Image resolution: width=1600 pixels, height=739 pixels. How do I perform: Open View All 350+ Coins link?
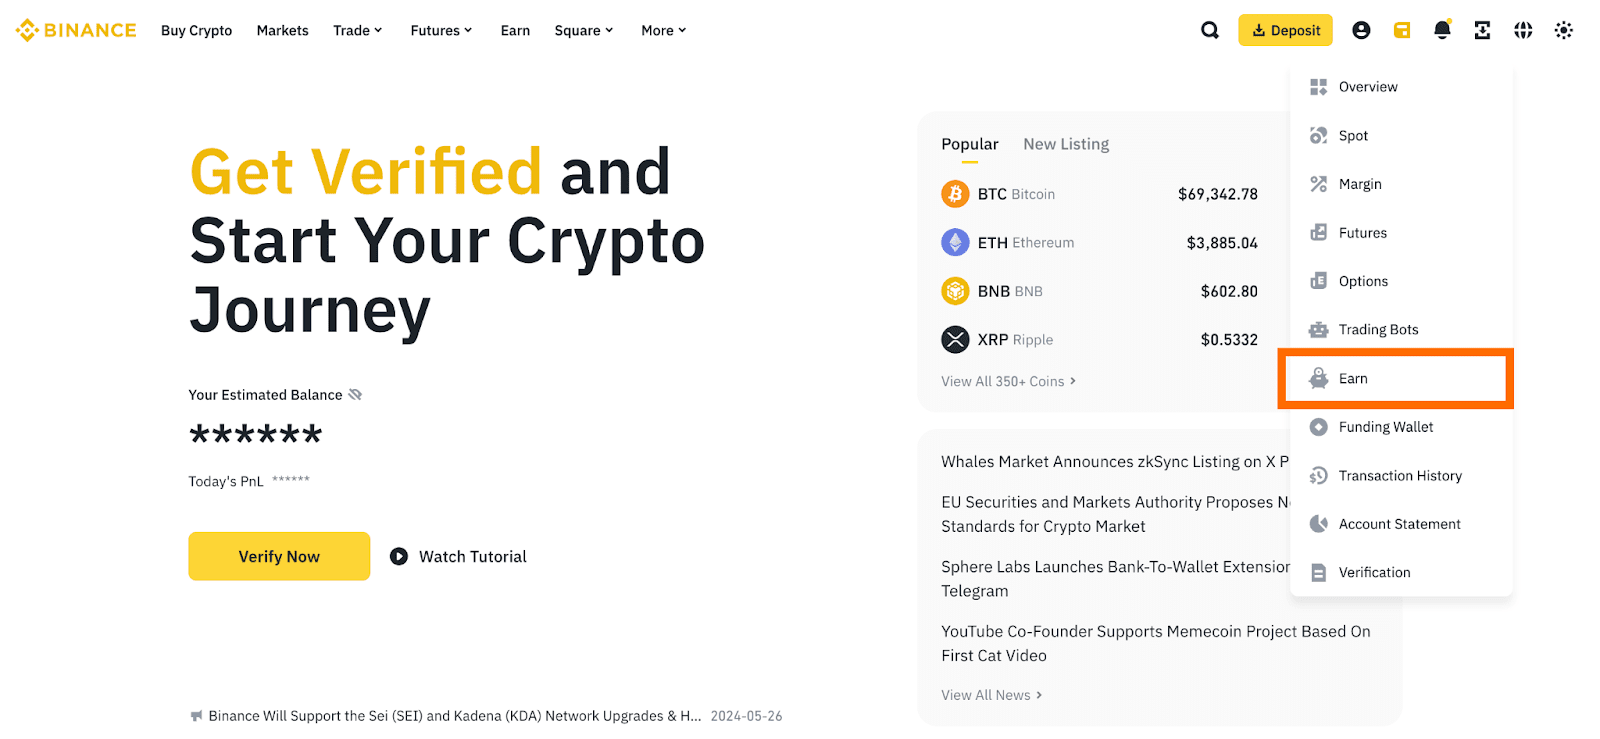coord(1008,381)
